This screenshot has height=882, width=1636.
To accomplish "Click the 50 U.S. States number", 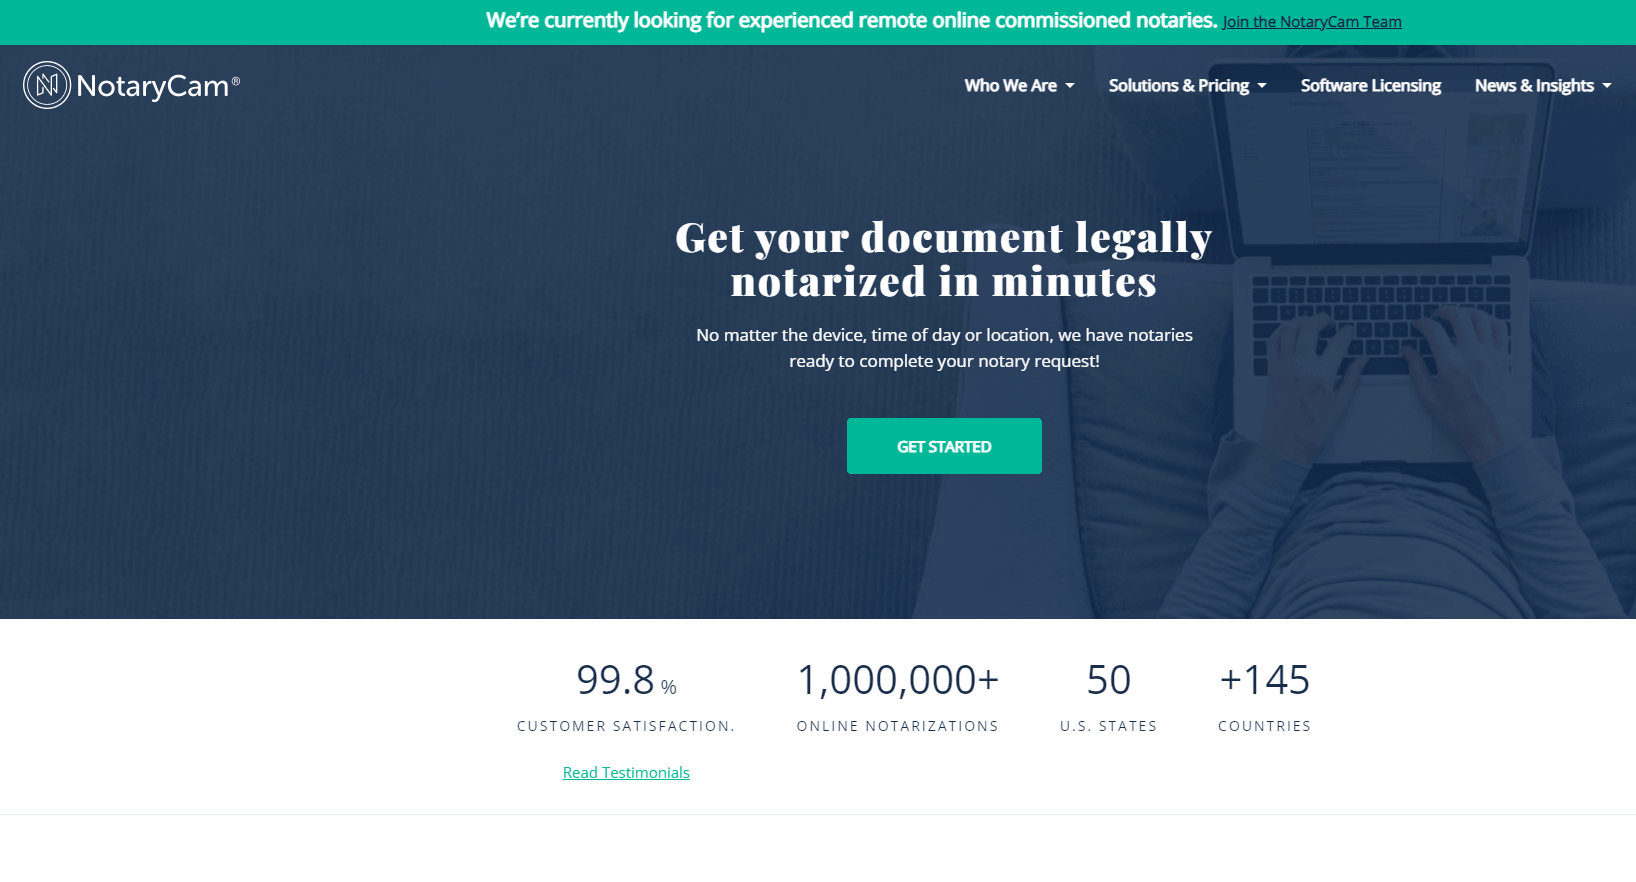I will (x=1108, y=681).
